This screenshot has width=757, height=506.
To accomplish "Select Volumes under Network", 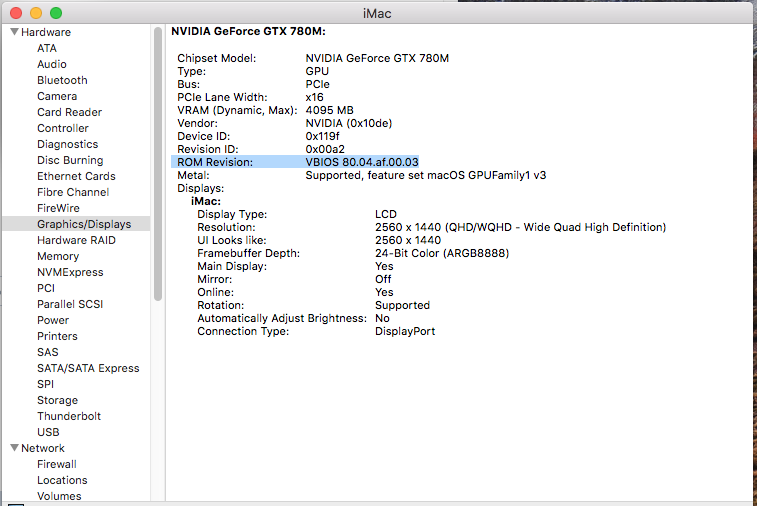I will [x=59, y=496].
